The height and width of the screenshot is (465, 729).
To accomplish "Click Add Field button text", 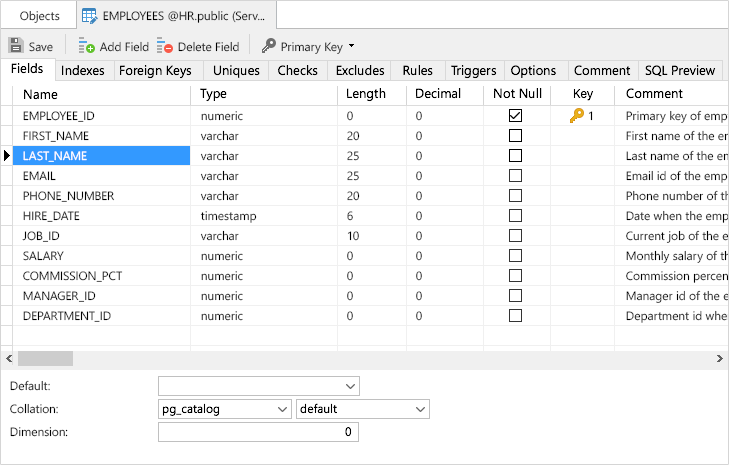I will [124, 46].
